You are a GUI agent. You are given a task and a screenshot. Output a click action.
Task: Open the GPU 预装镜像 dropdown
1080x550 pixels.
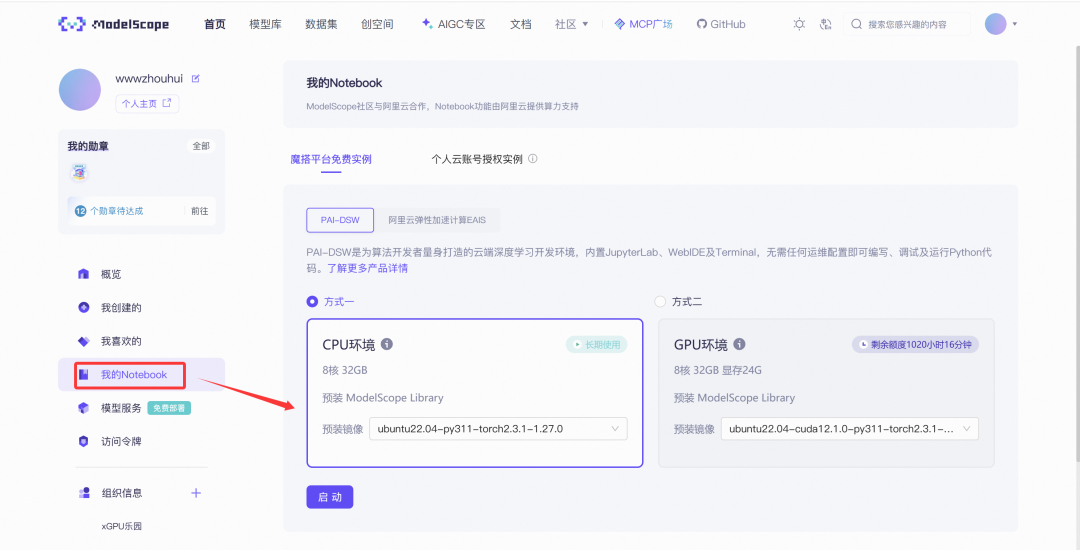[x=849, y=428]
